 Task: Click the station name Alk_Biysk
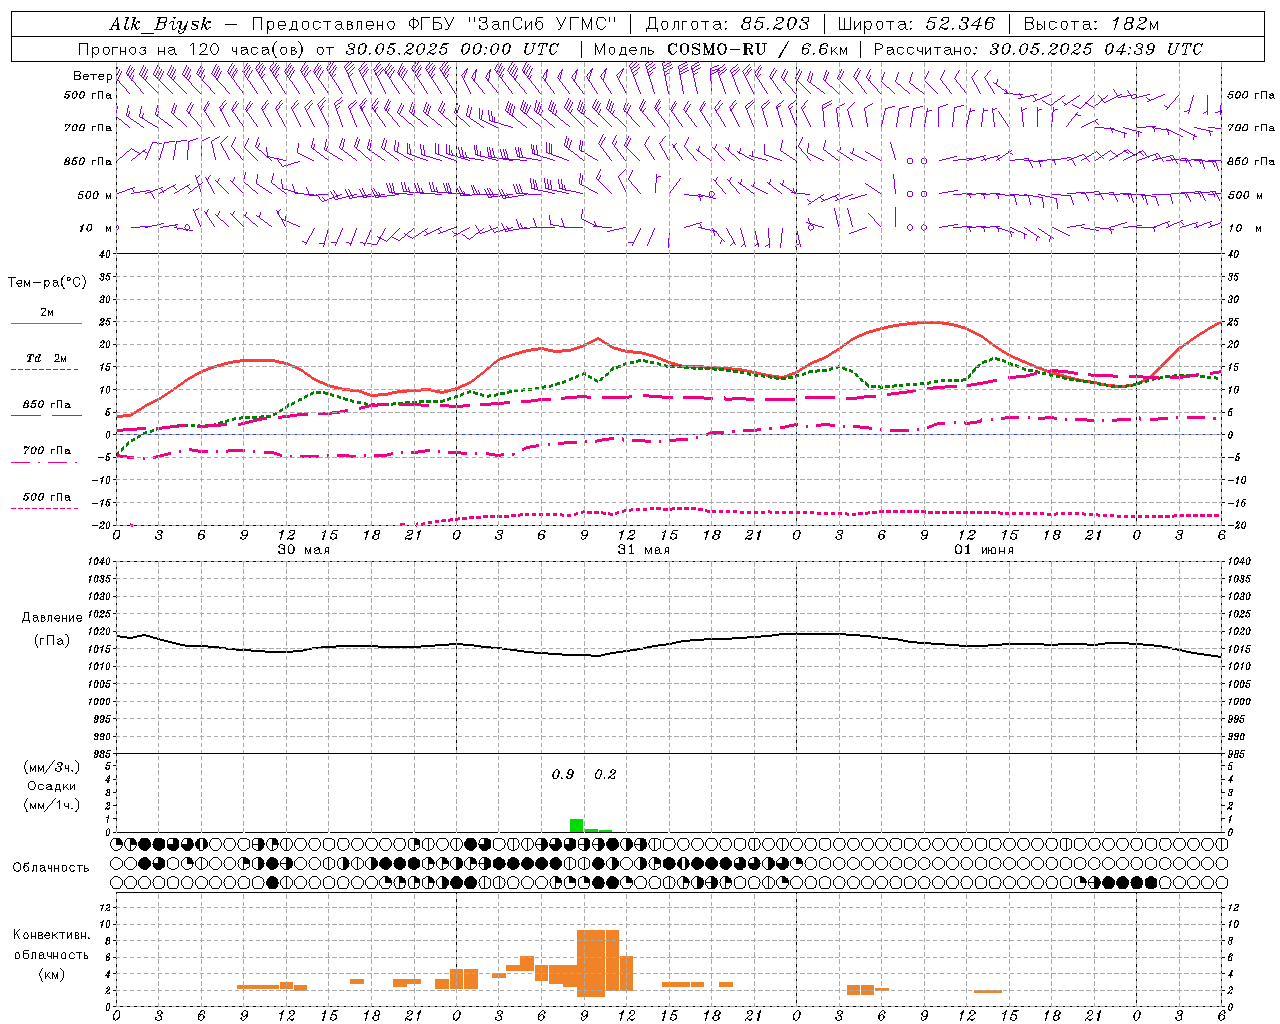point(160,24)
